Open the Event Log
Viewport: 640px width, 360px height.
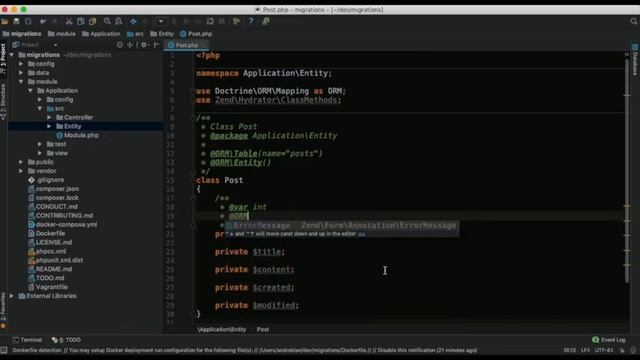(609, 340)
